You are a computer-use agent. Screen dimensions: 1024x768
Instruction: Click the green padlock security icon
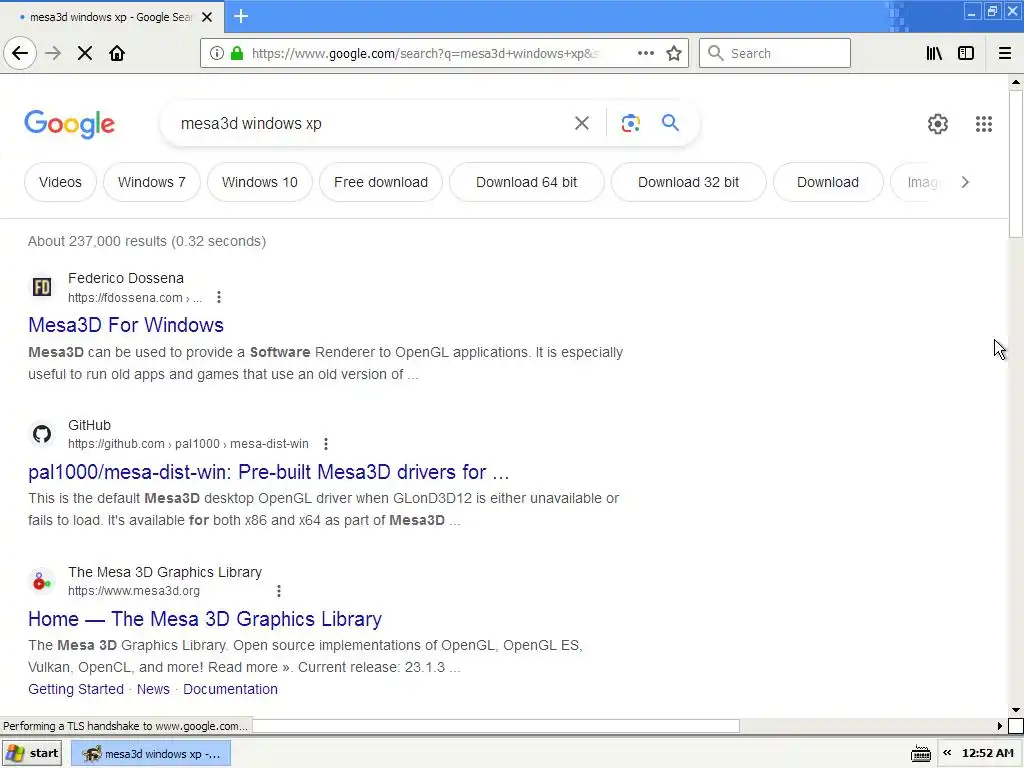(237, 53)
